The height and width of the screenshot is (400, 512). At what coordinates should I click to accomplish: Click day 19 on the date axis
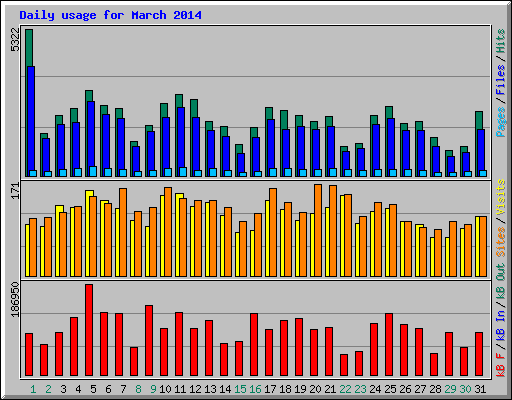point(300,389)
